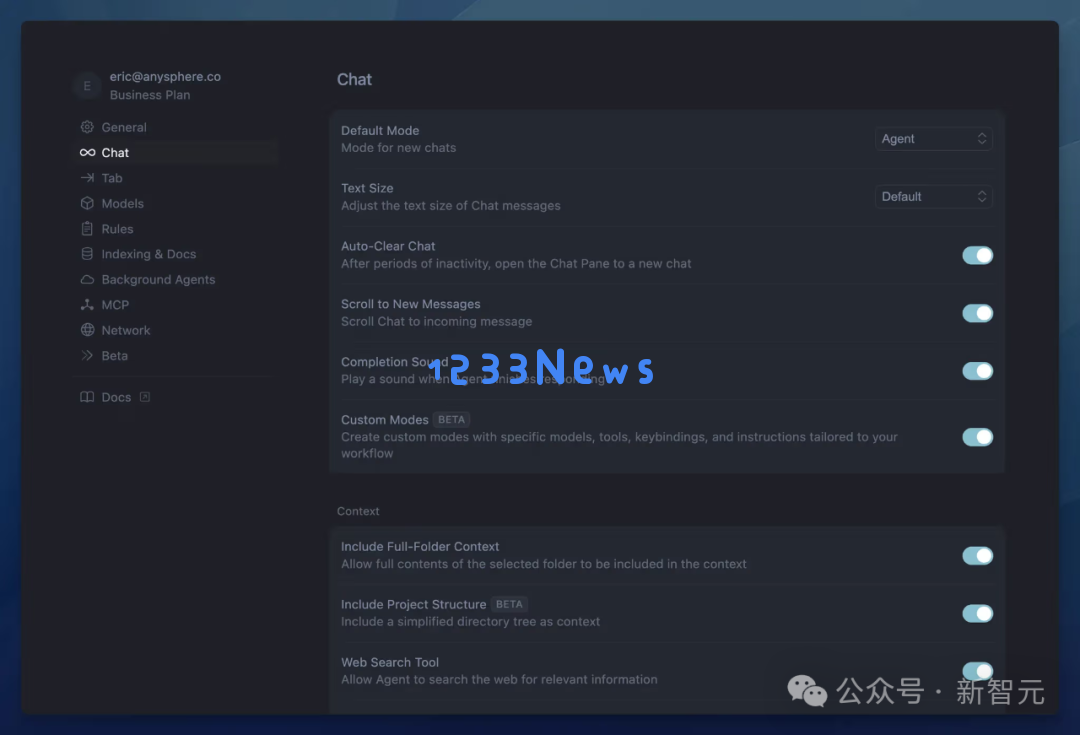Click the Web Search Tool title
The height and width of the screenshot is (735, 1080).
coord(390,662)
